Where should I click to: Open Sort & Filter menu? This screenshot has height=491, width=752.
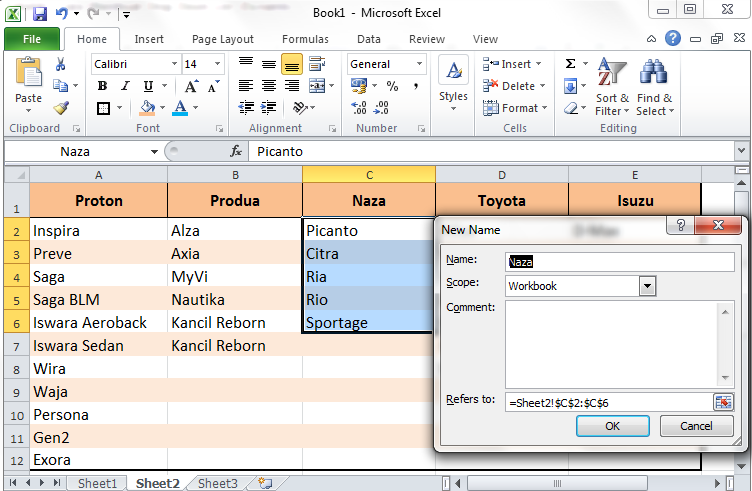(x=612, y=86)
